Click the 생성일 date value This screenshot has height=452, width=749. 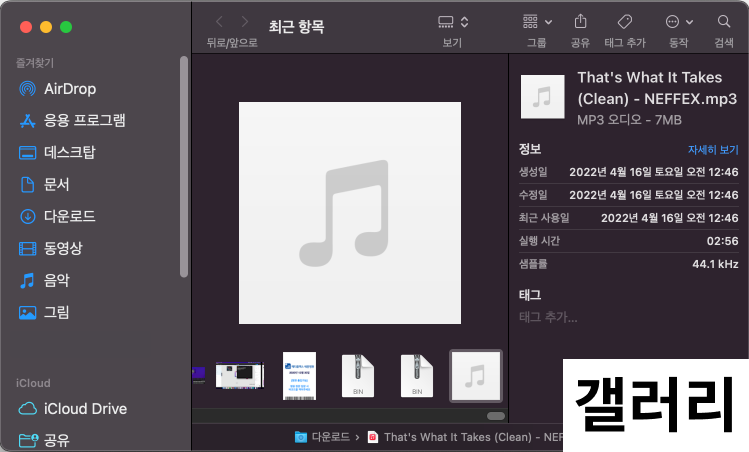(x=653, y=172)
